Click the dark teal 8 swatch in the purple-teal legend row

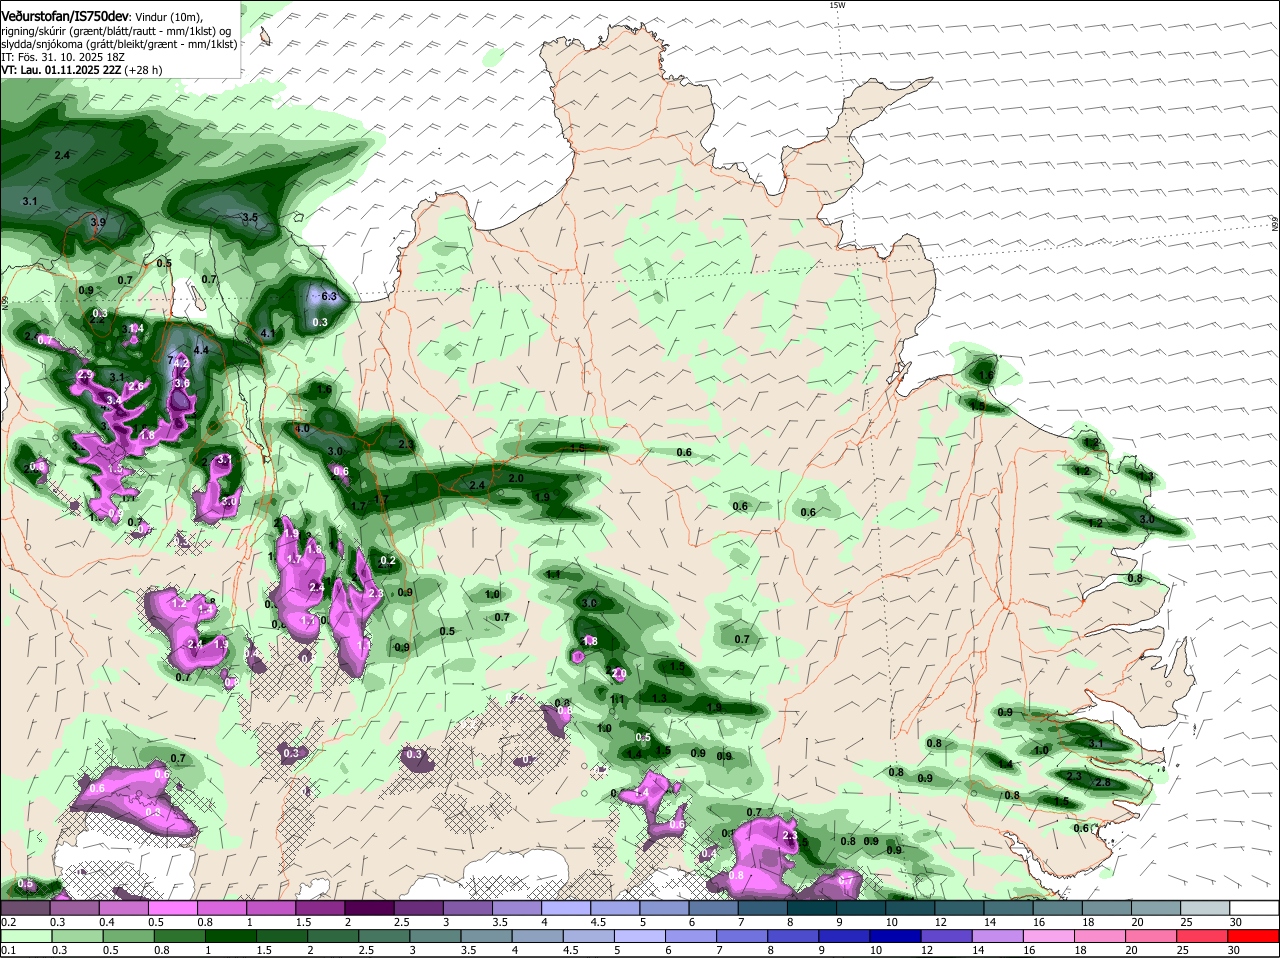(812, 908)
